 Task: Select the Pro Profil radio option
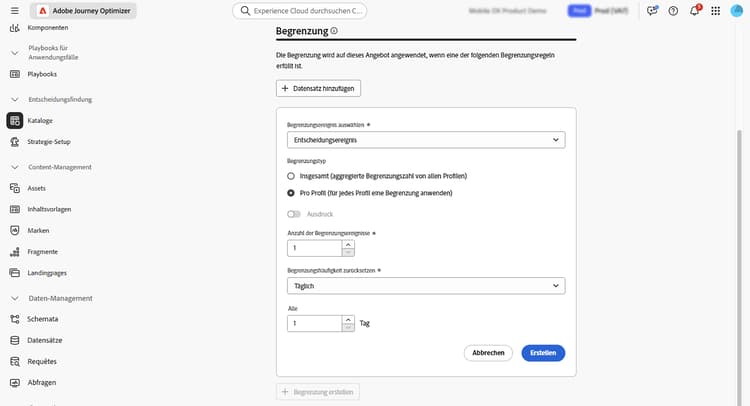point(291,193)
